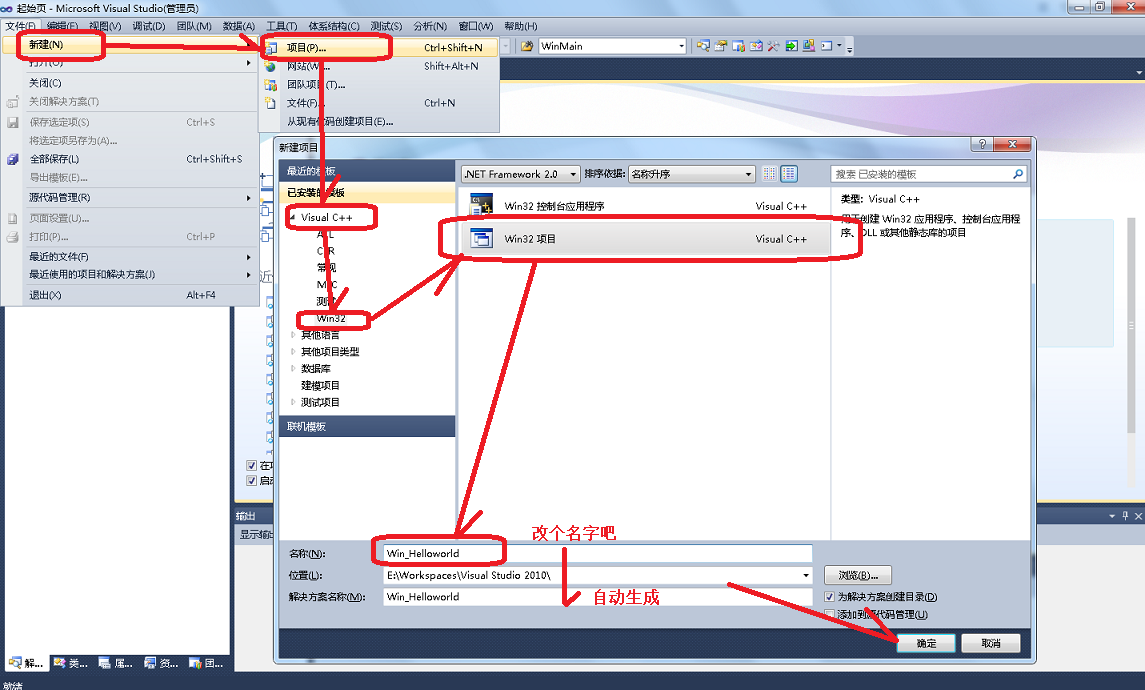This screenshot has height=690, width=1145.
Task: Click the magnifier in the template search box
Action: point(1018,174)
